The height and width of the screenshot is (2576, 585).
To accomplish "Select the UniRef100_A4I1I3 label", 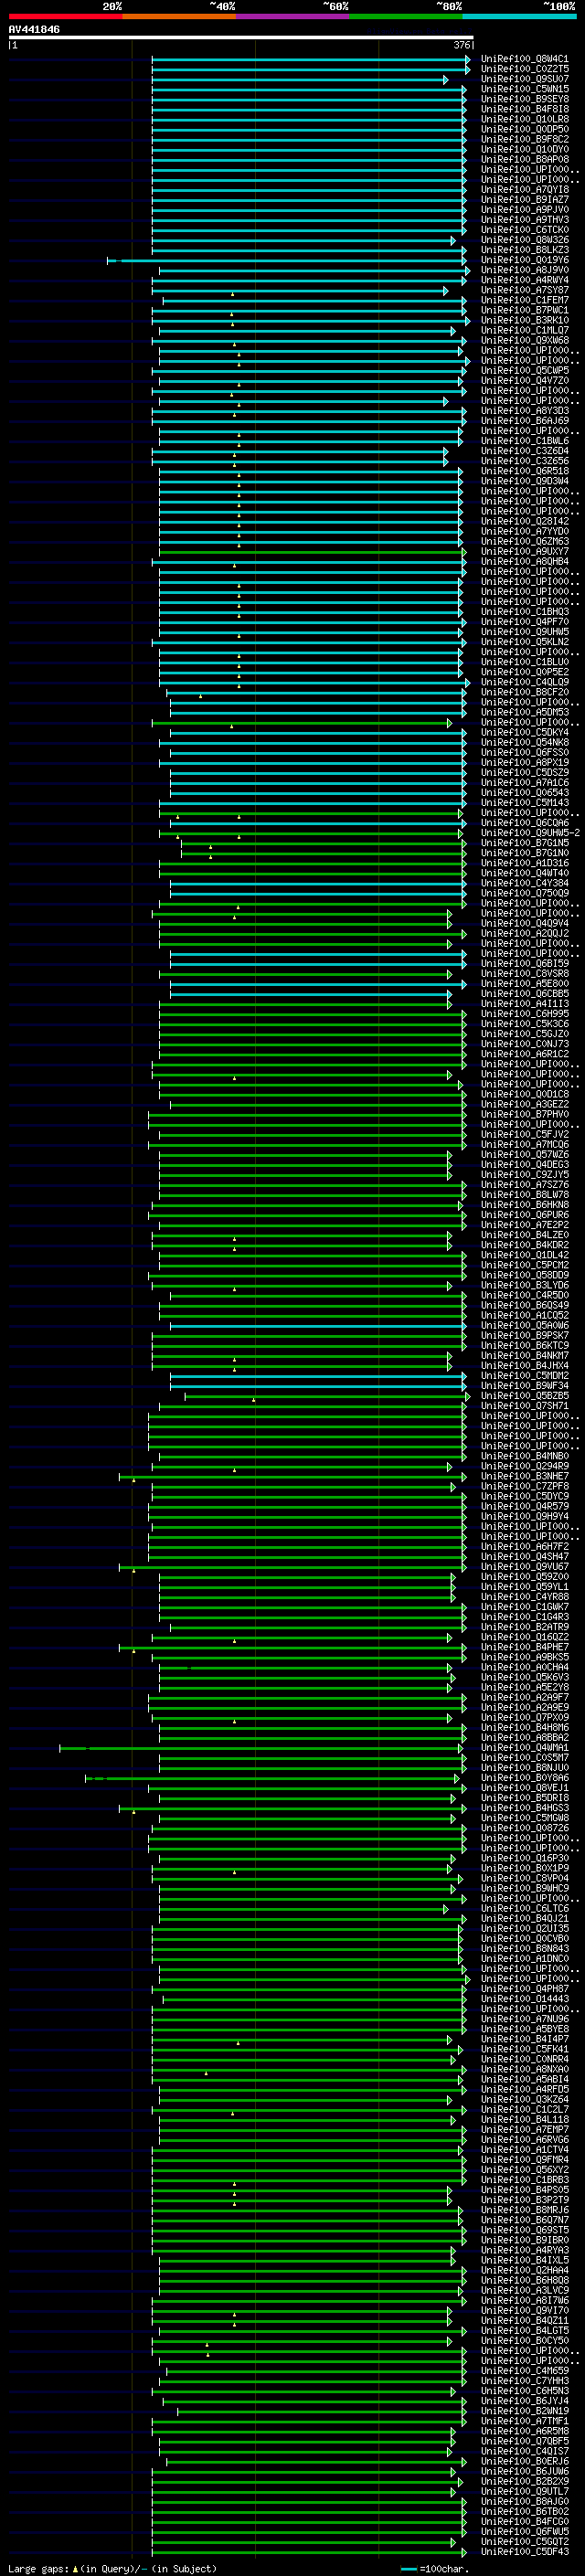I will tap(524, 1004).
